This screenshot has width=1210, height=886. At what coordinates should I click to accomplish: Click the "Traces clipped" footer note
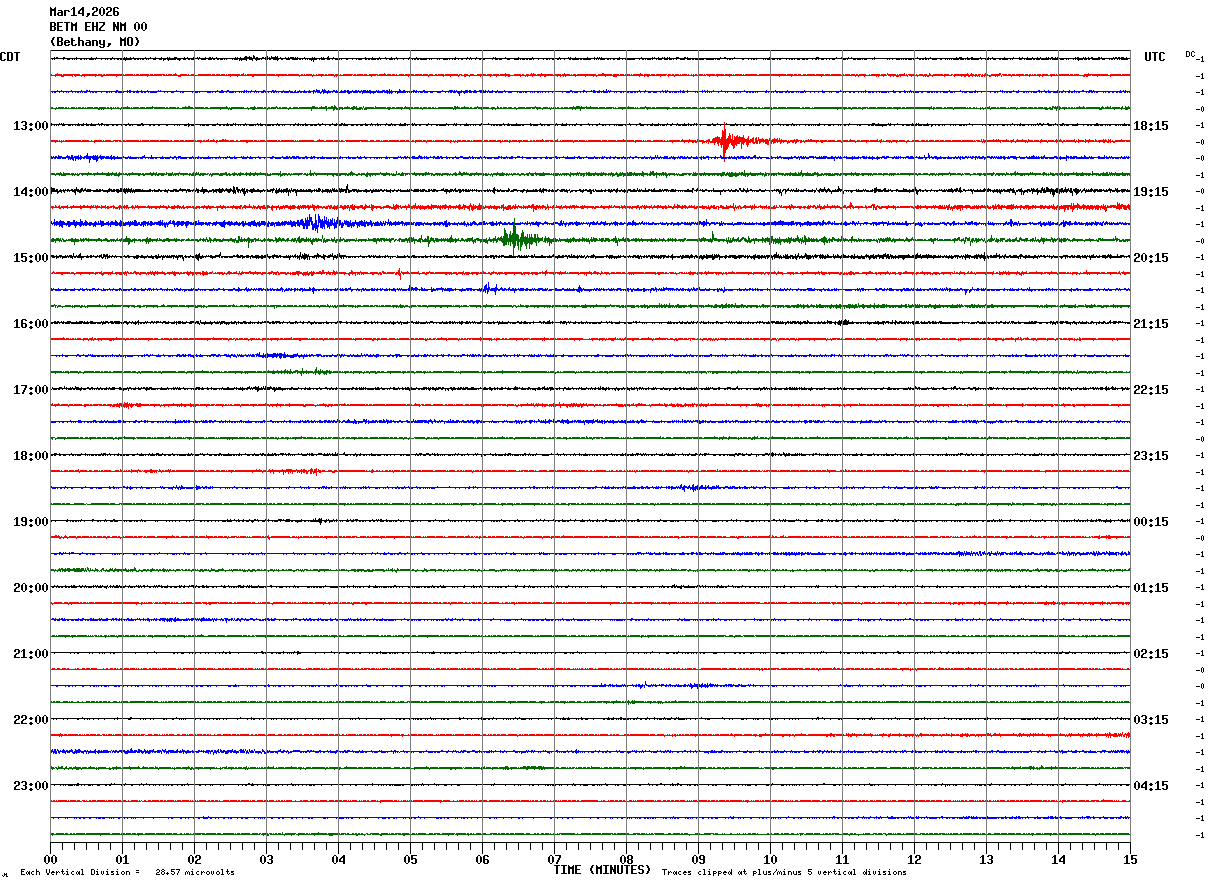coord(784,873)
